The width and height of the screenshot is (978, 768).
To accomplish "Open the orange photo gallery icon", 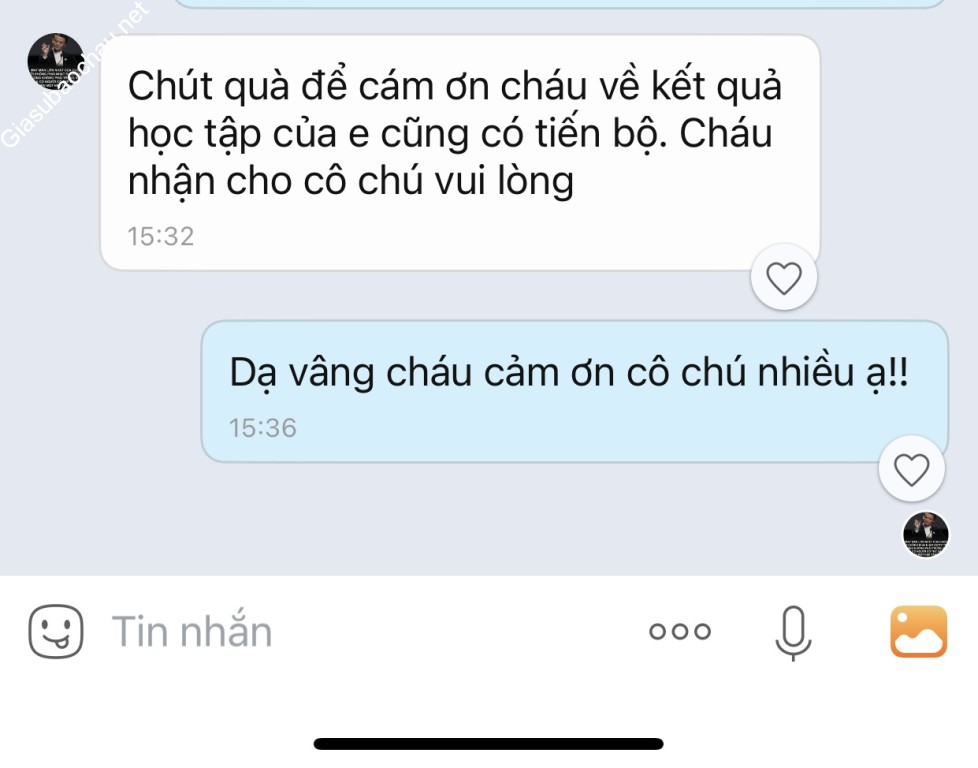I will pyautogui.click(x=918, y=631).
